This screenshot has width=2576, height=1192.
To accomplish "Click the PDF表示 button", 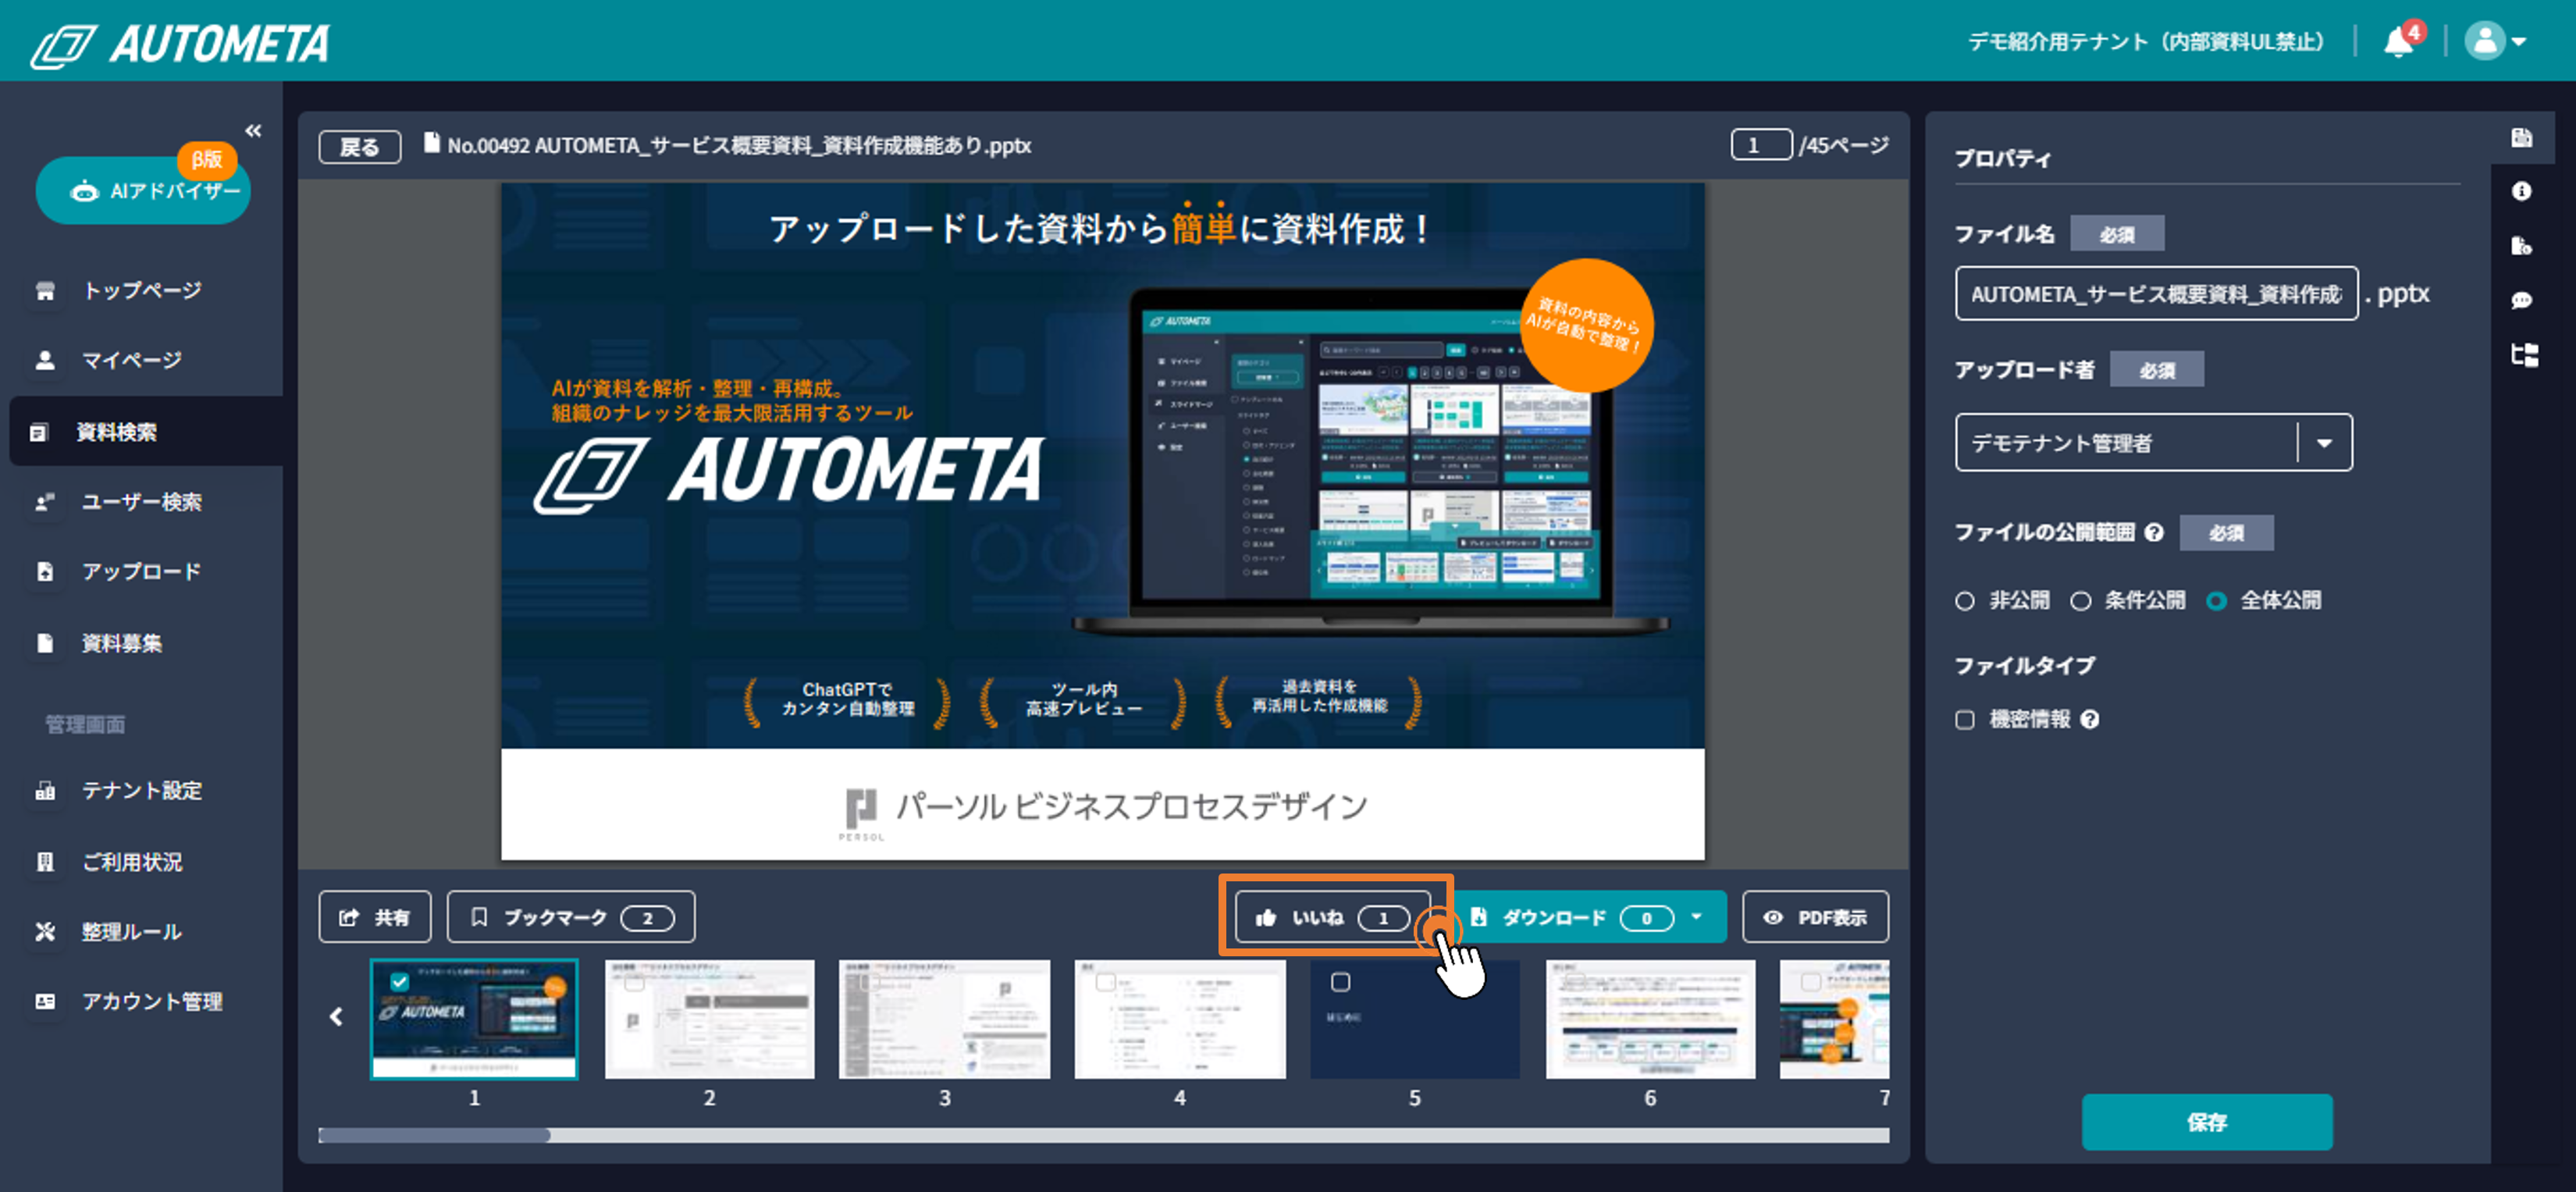I will pos(1815,917).
